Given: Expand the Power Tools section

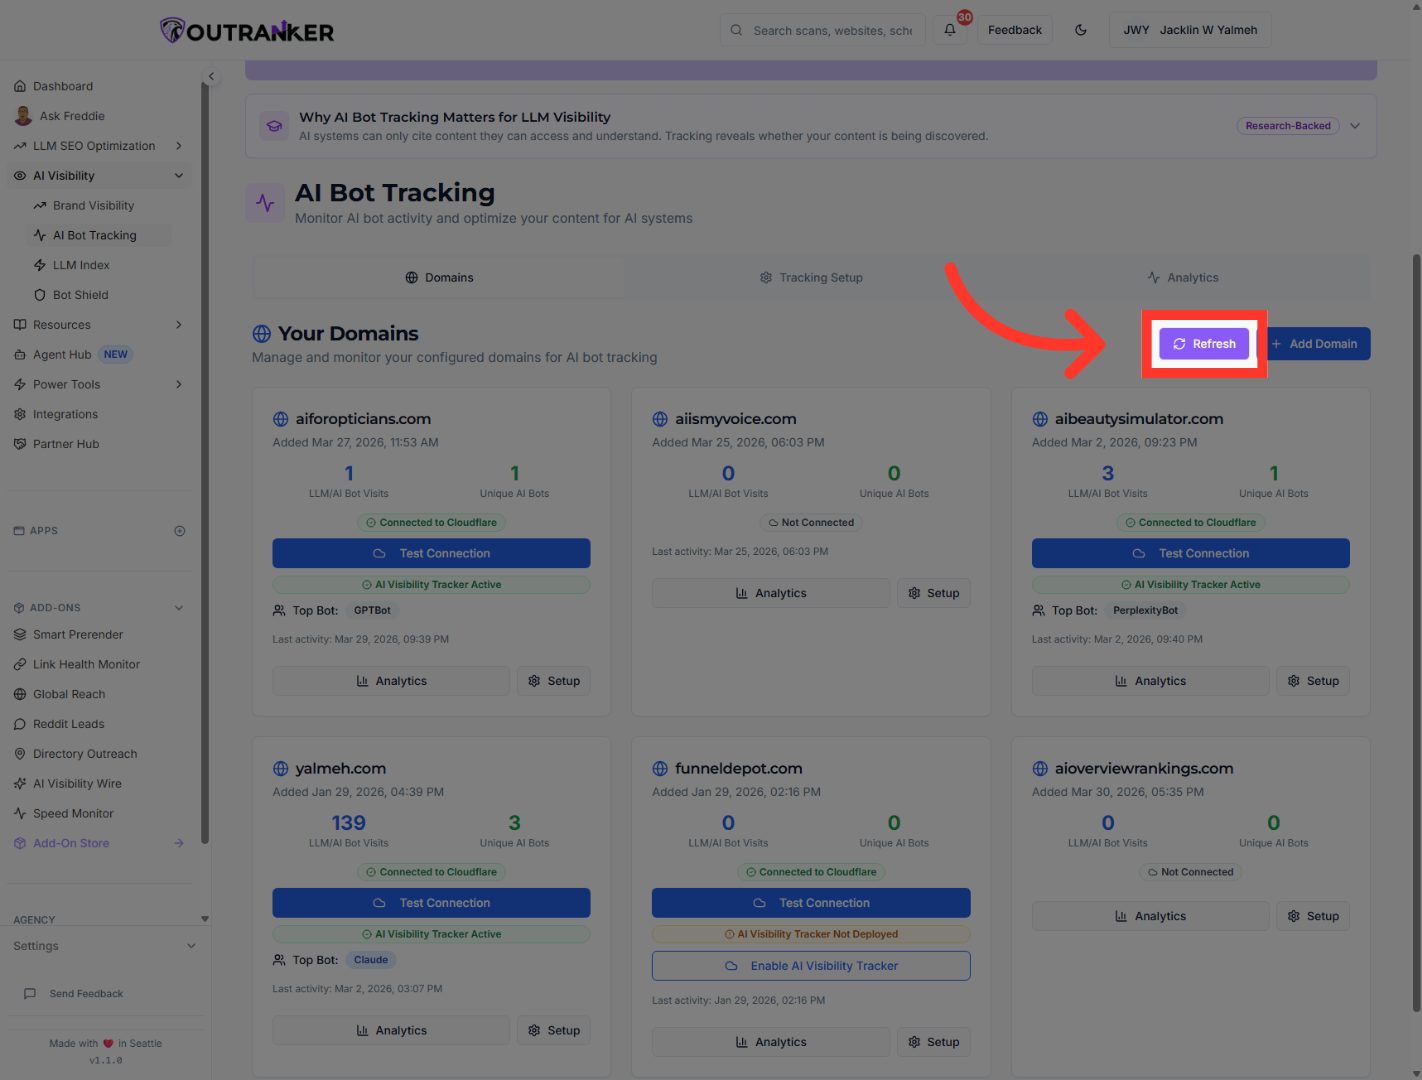Looking at the screenshot, I should coord(64,384).
